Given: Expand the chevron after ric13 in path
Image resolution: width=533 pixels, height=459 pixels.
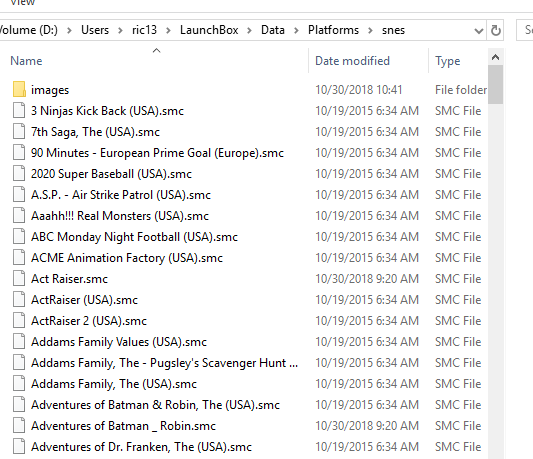Looking at the screenshot, I should point(168,31).
